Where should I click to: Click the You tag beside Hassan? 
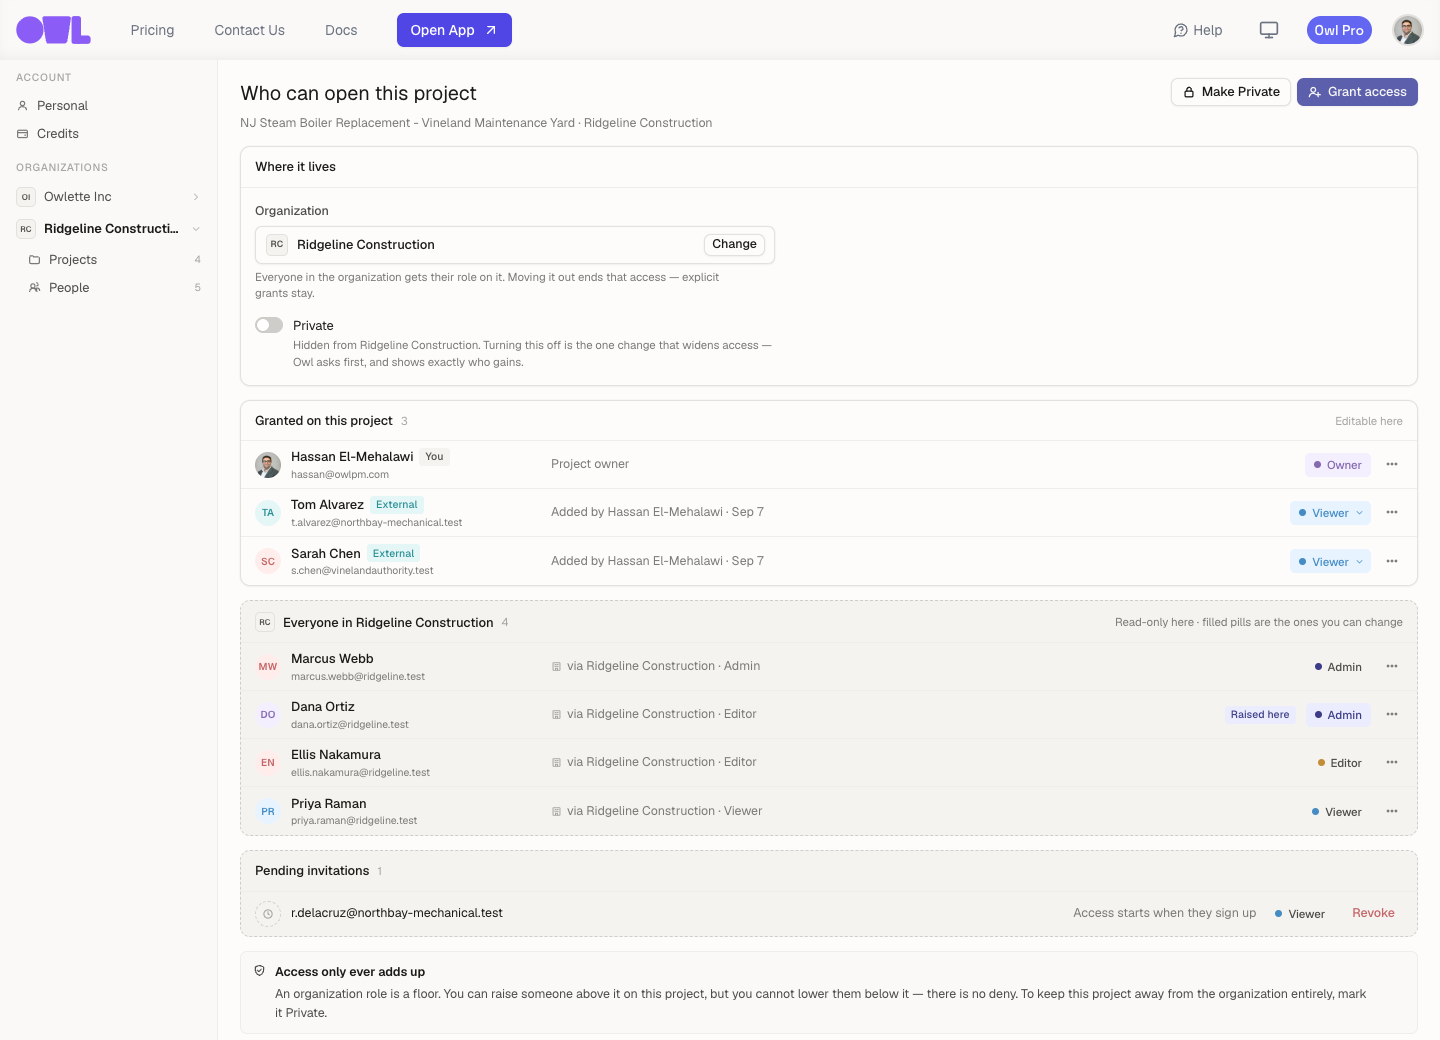(x=434, y=457)
